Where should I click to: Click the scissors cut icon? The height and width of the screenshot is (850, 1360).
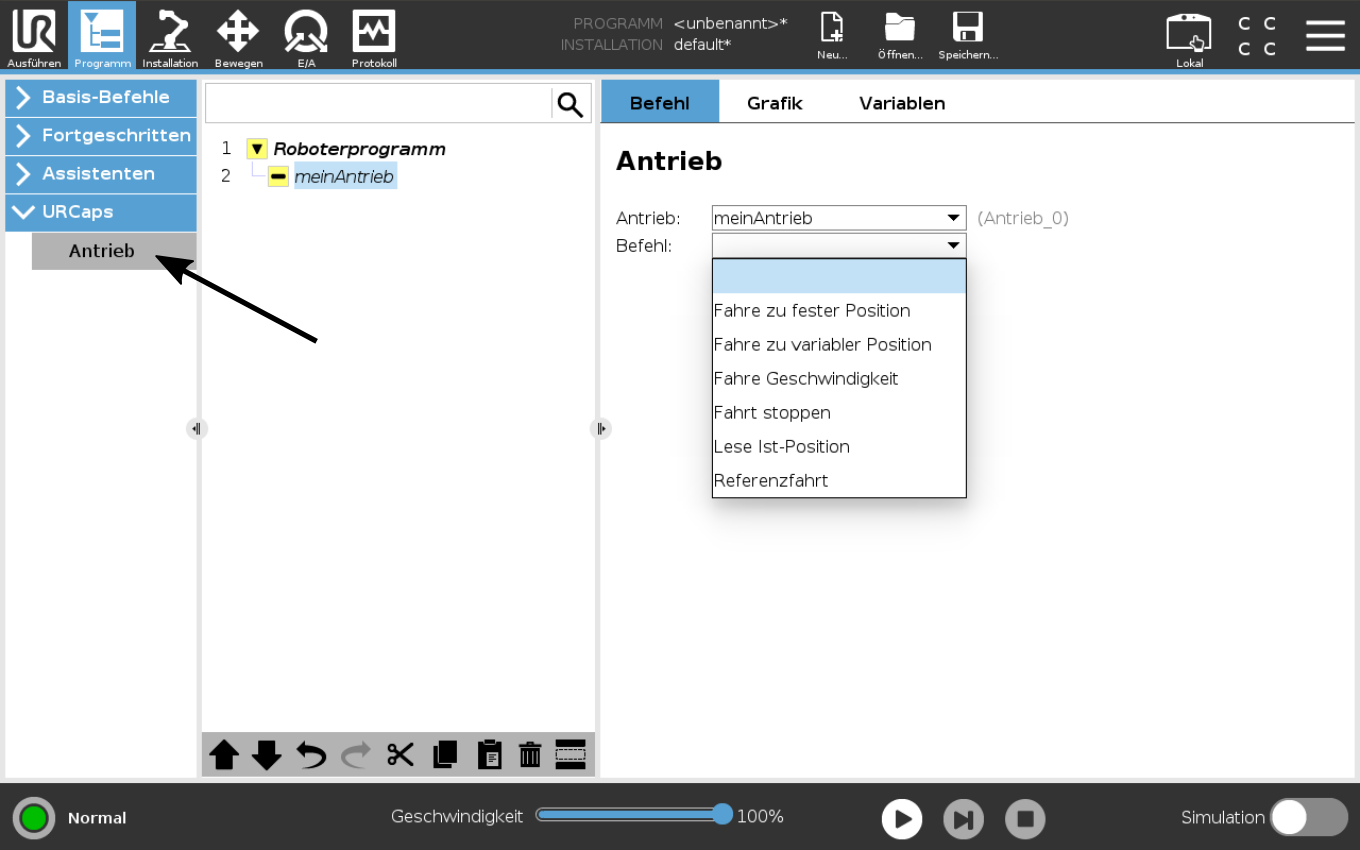pyautogui.click(x=400, y=755)
